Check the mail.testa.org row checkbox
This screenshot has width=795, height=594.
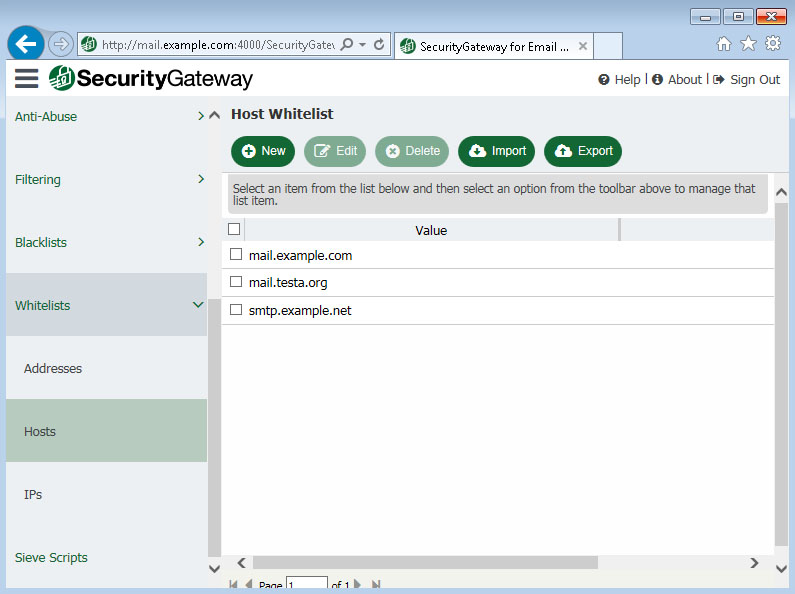[x=236, y=281]
